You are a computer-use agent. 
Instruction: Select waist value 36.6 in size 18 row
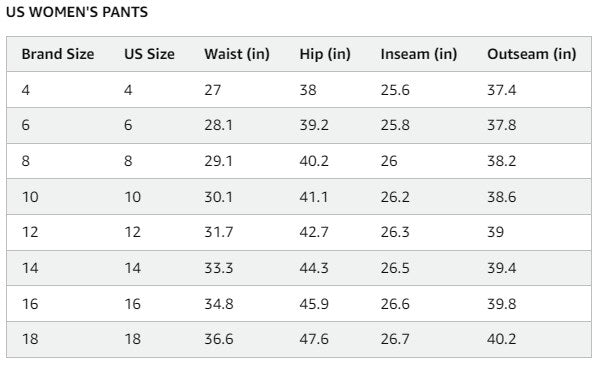[x=218, y=339]
